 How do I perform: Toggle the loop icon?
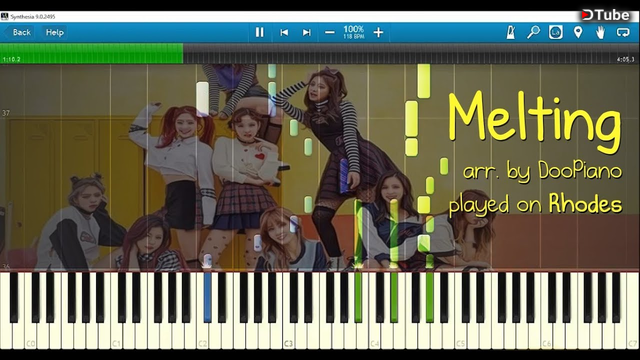click(x=623, y=32)
